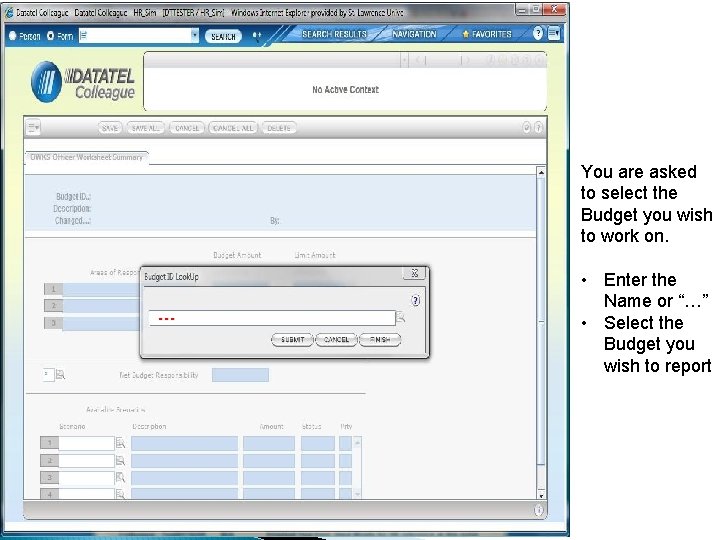Screen dimensions: 720x540
Task: Click CANCEL in the lookup dialog
Action: pyautogui.click(x=336, y=340)
